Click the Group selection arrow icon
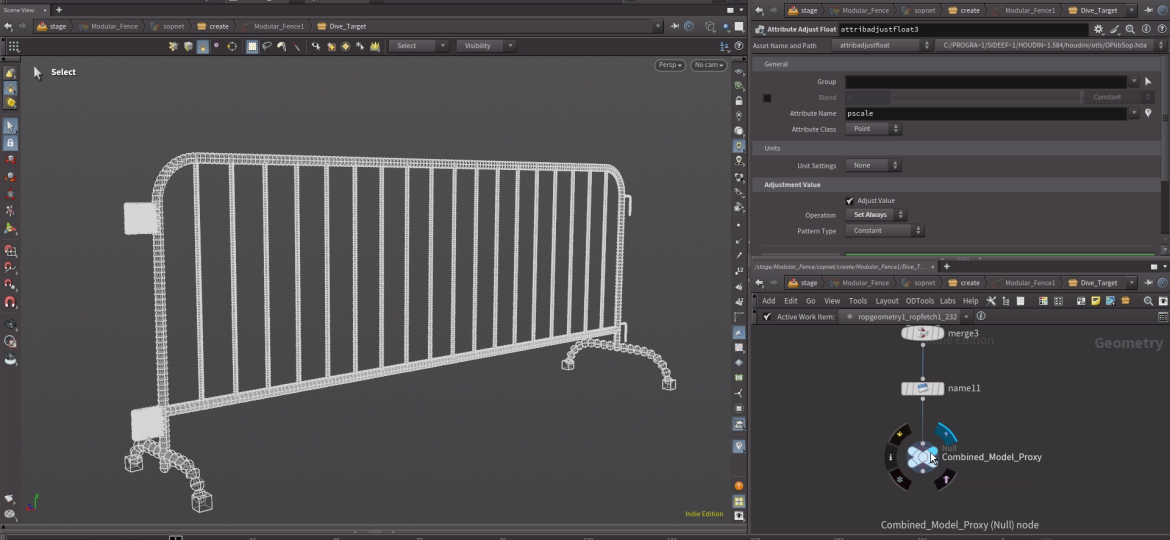This screenshot has width=1170, height=540. pyautogui.click(x=1148, y=82)
